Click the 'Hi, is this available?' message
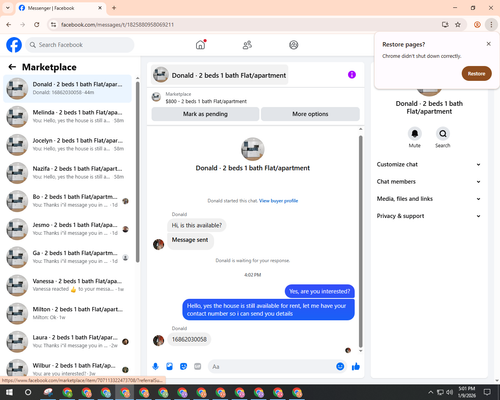Image resolution: width=500 pixels, height=400 pixels. point(197,225)
